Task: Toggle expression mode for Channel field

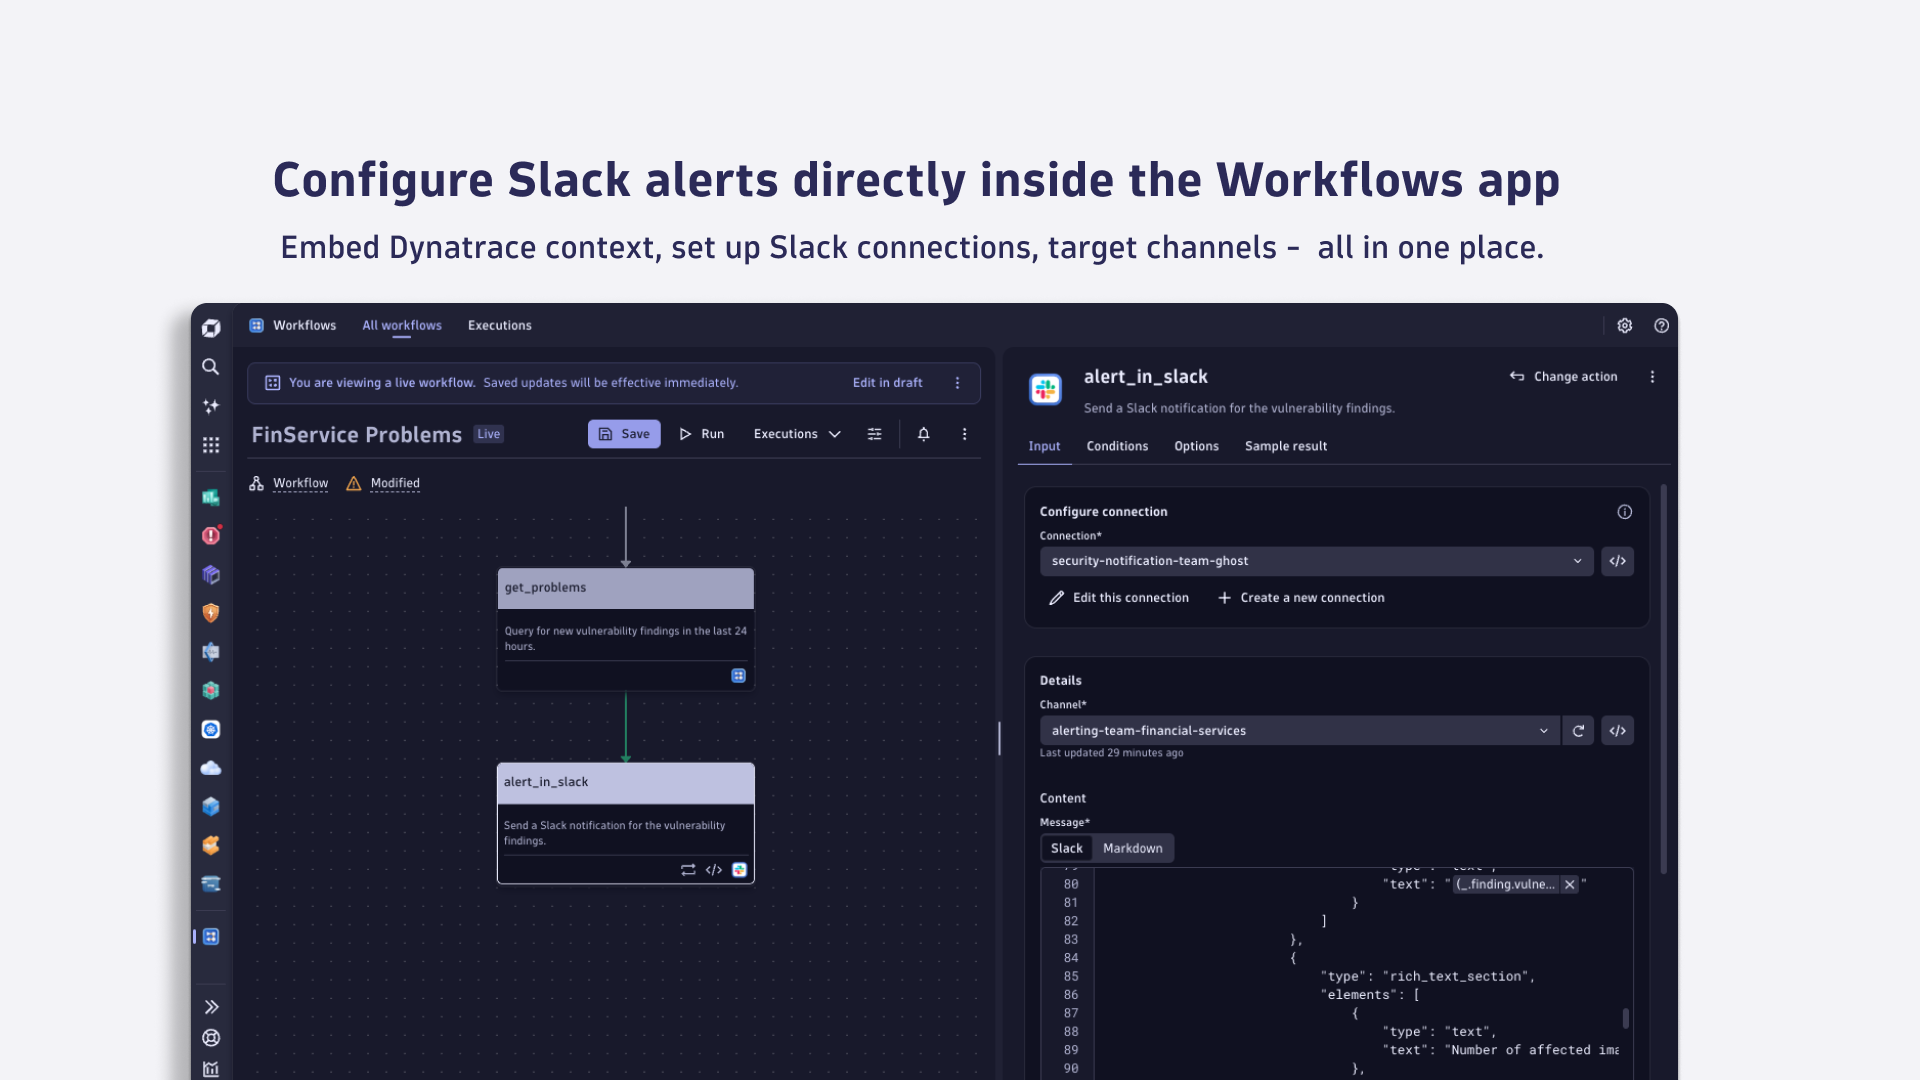Action: [x=1618, y=731]
